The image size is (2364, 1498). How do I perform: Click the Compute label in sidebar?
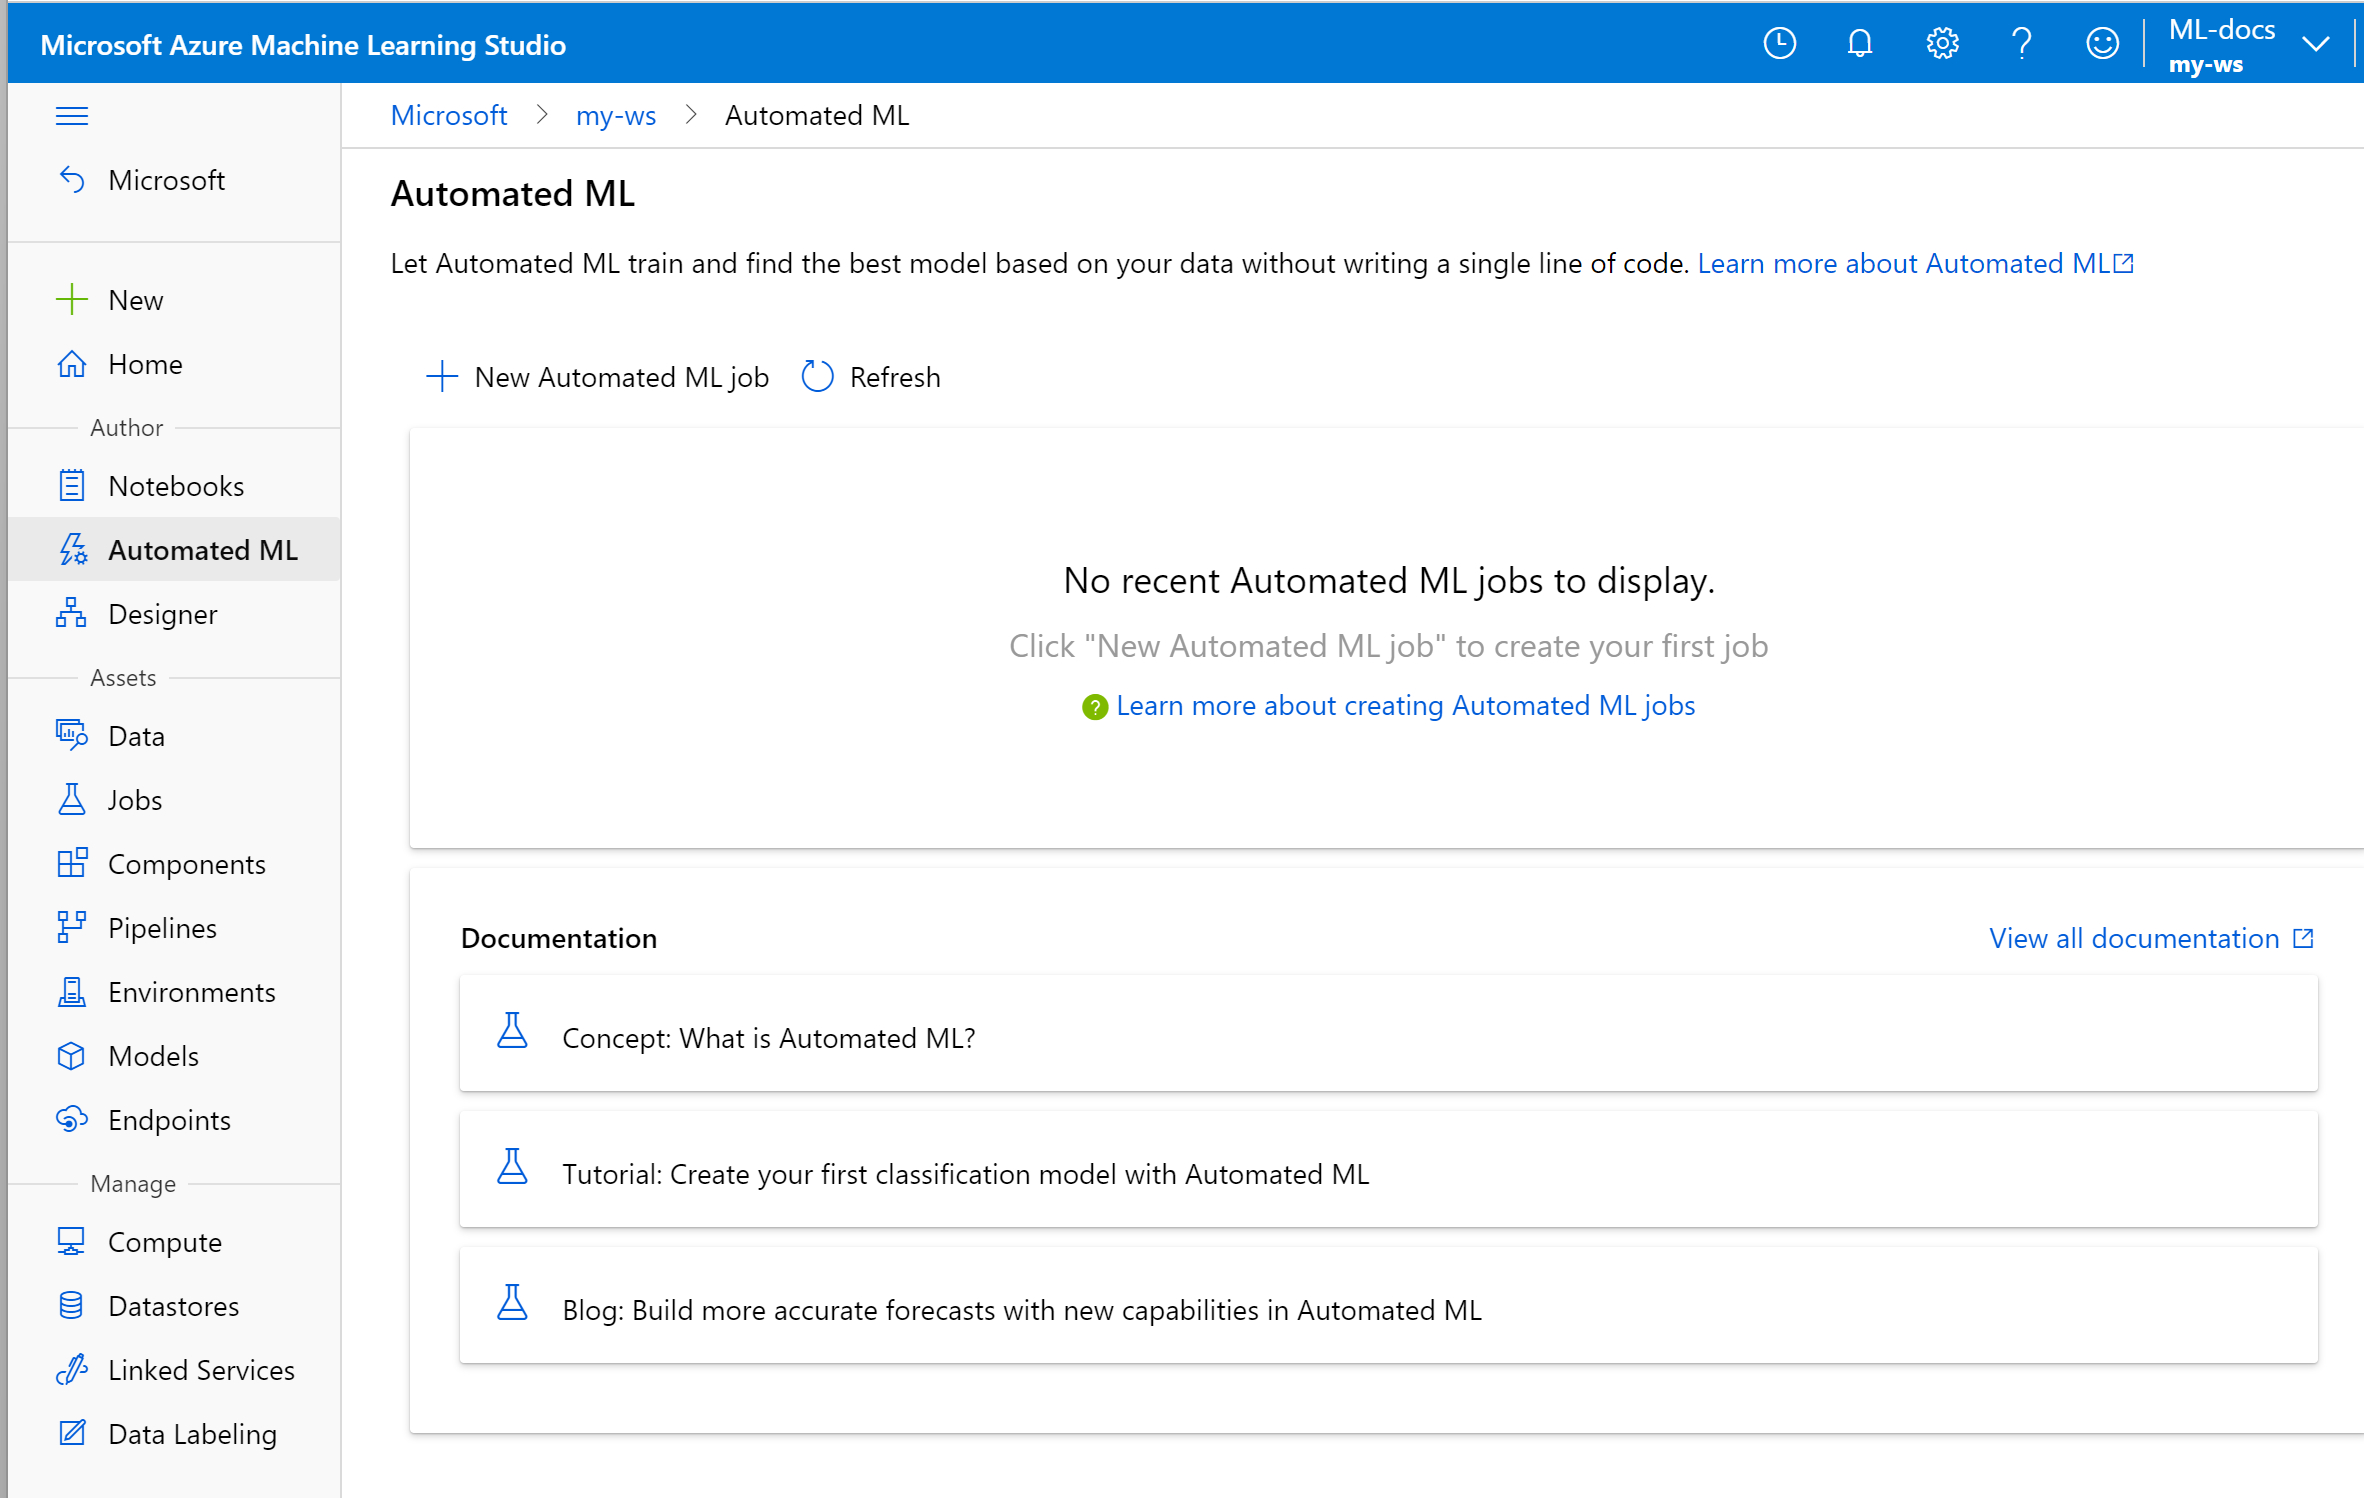[165, 1242]
